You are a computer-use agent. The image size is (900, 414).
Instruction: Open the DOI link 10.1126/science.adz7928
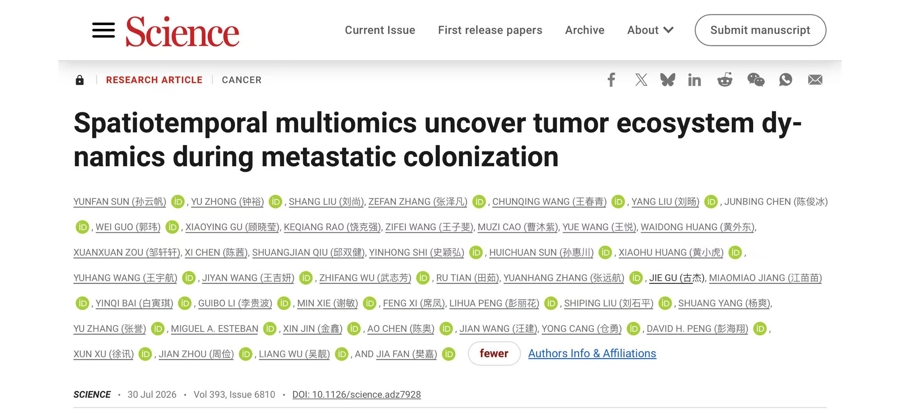pyautogui.click(x=356, y=394)
